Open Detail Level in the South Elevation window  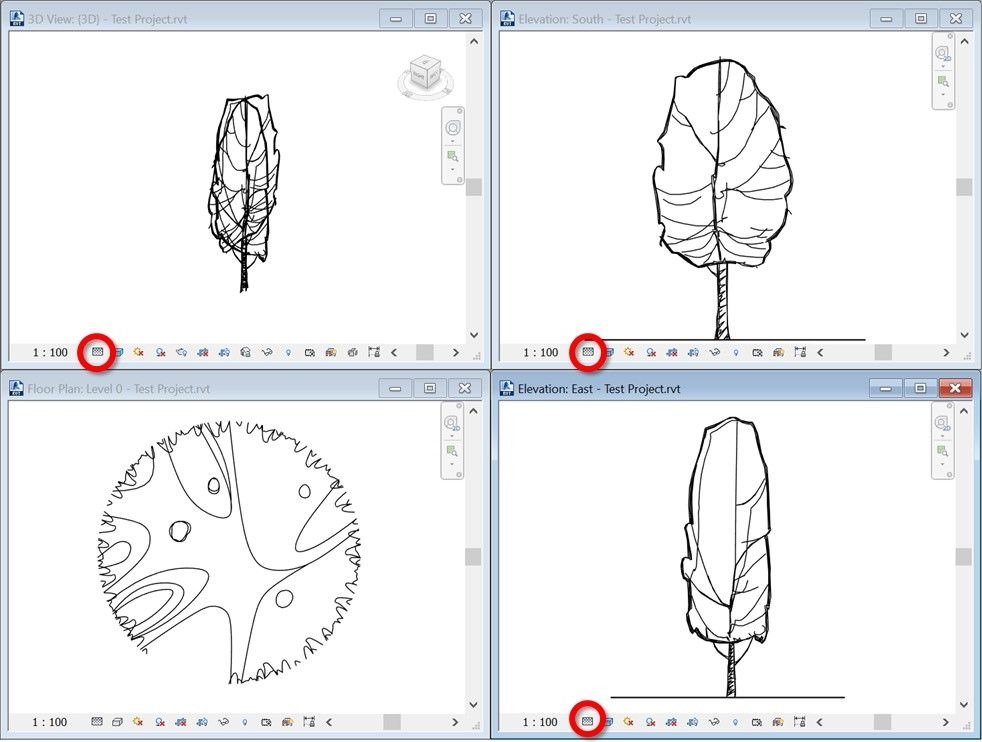587,352
